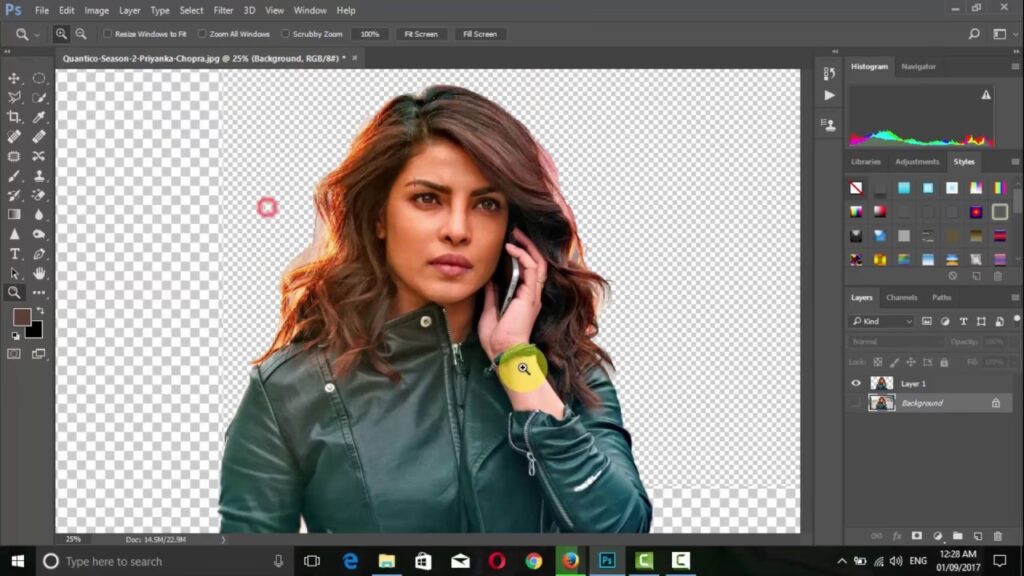Choose the Eyedropper tool
1024x576 pixels.
39,117
